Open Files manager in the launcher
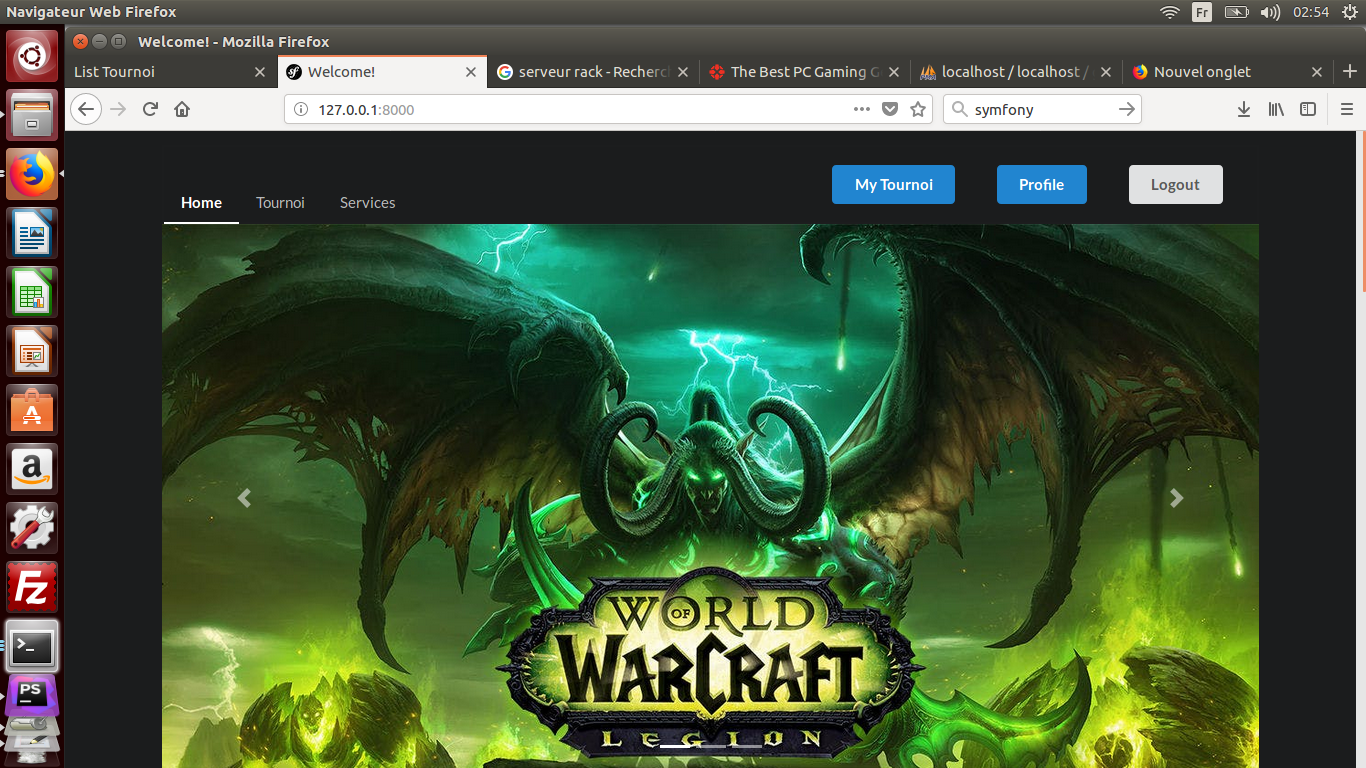This screenshot has width=1366, height=768. pos(33,114)
